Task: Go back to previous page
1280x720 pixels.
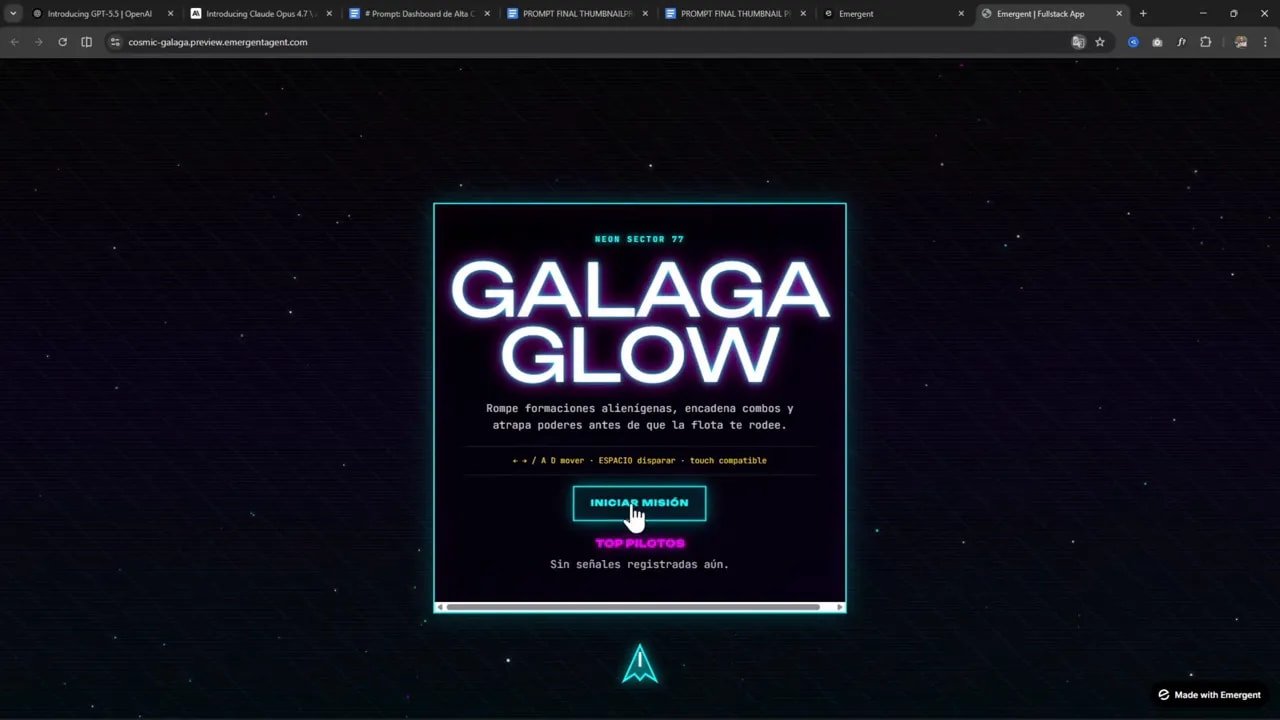Action: tap(14, 42)
